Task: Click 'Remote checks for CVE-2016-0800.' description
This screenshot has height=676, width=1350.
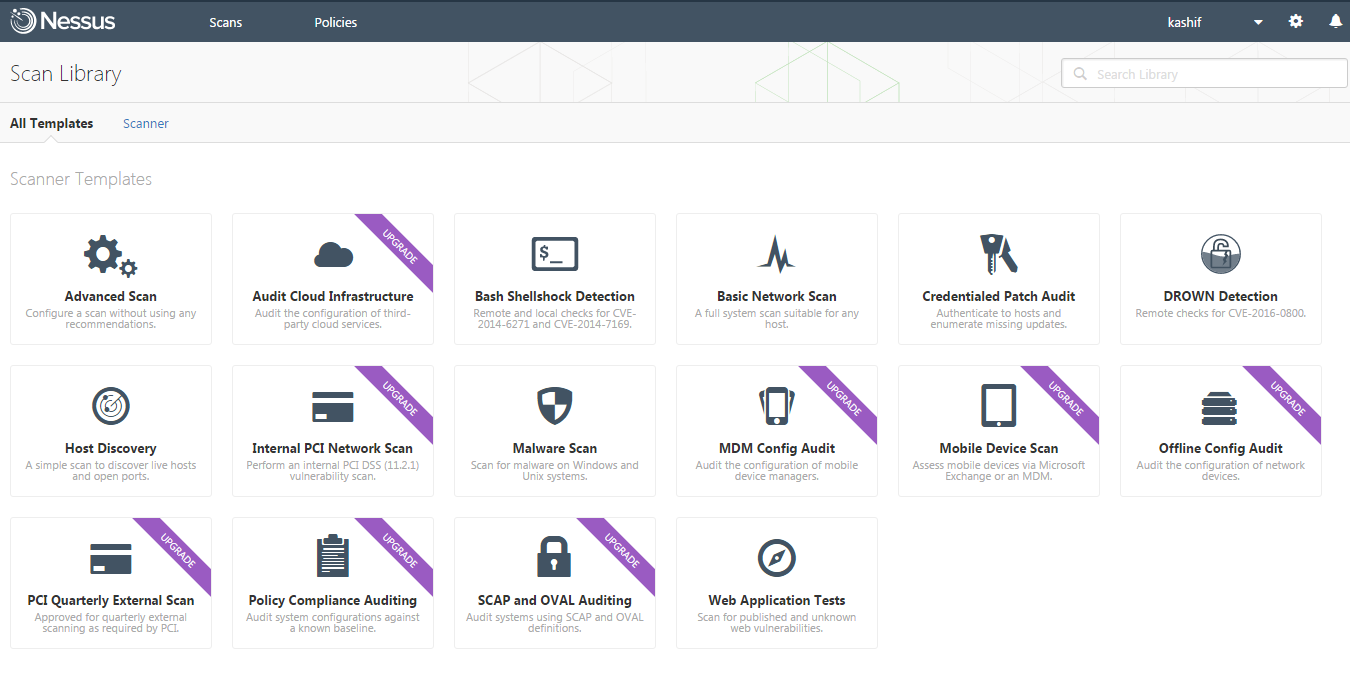Action: click(x=1221, y=313)
